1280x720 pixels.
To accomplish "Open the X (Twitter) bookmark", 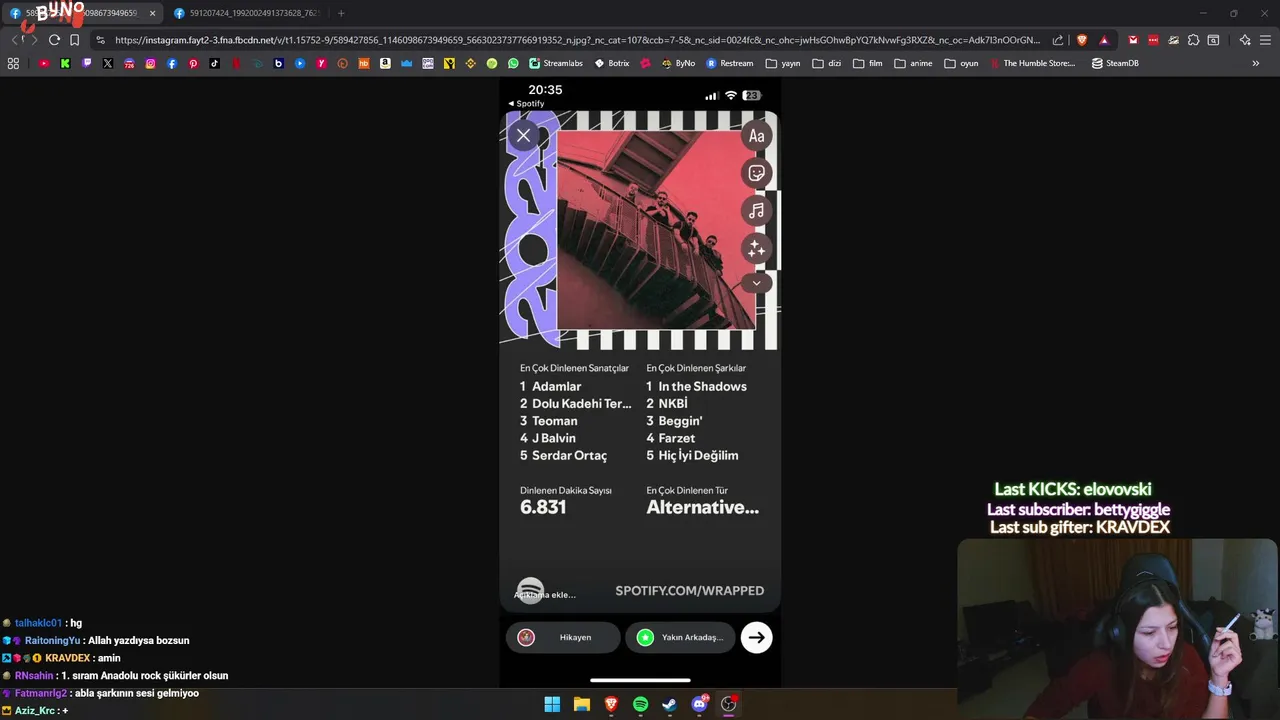I will pyautogui.click(x=108, y=63).
